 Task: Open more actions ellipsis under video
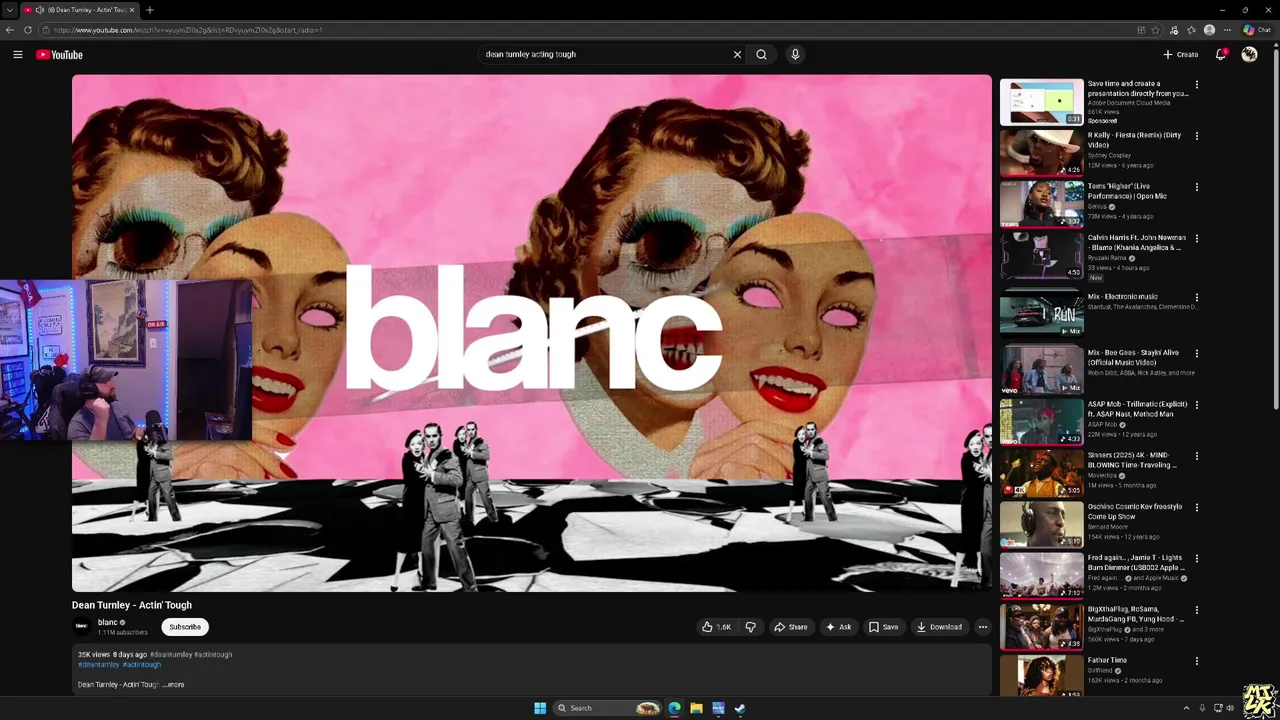982,627
